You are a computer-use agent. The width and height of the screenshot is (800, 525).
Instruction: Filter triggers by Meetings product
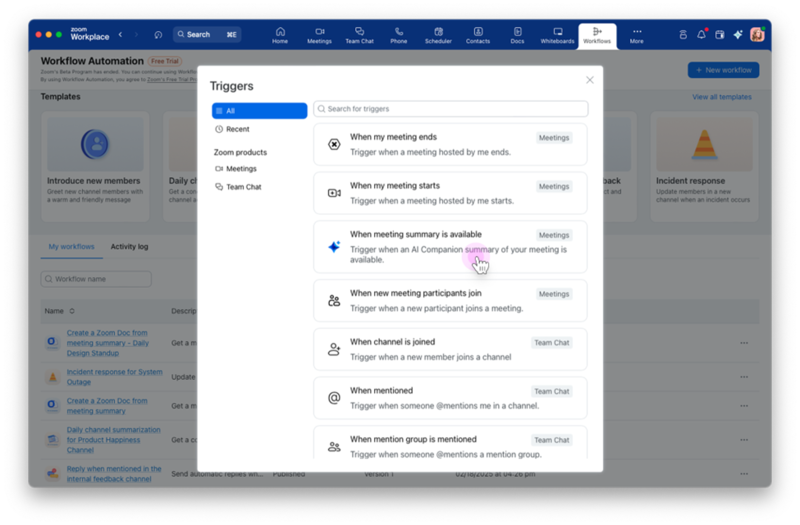pos(241,169)
